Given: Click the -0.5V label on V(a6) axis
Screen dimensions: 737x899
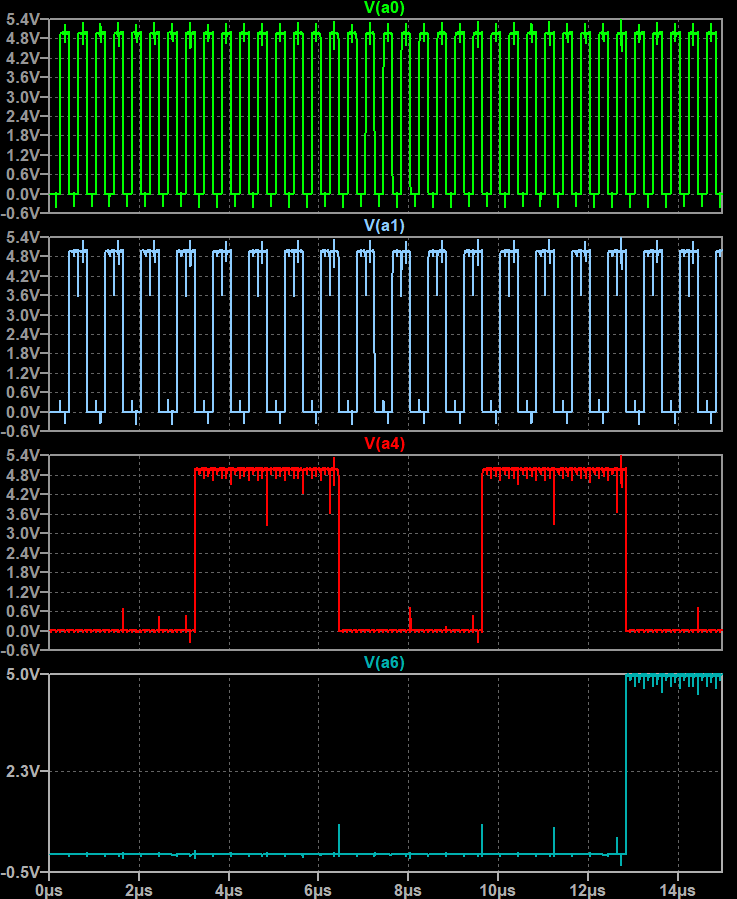Looking at the screenshot, I should 21,872.
